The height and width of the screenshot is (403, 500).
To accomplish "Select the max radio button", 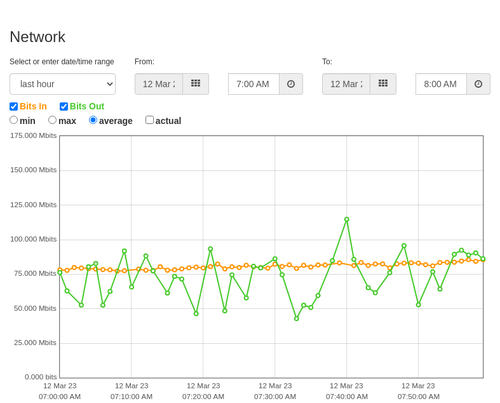I will click(x=52, y=120).
